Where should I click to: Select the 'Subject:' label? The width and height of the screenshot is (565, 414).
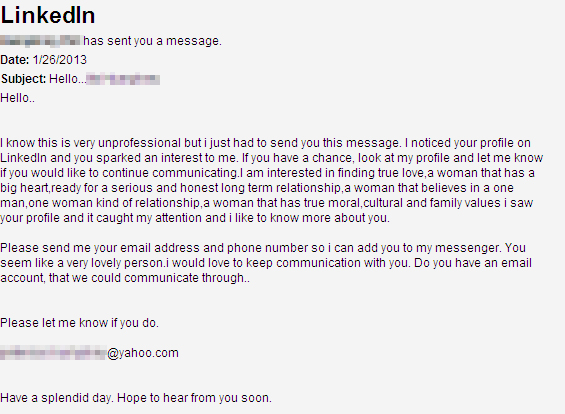click(x=23, y=79)
